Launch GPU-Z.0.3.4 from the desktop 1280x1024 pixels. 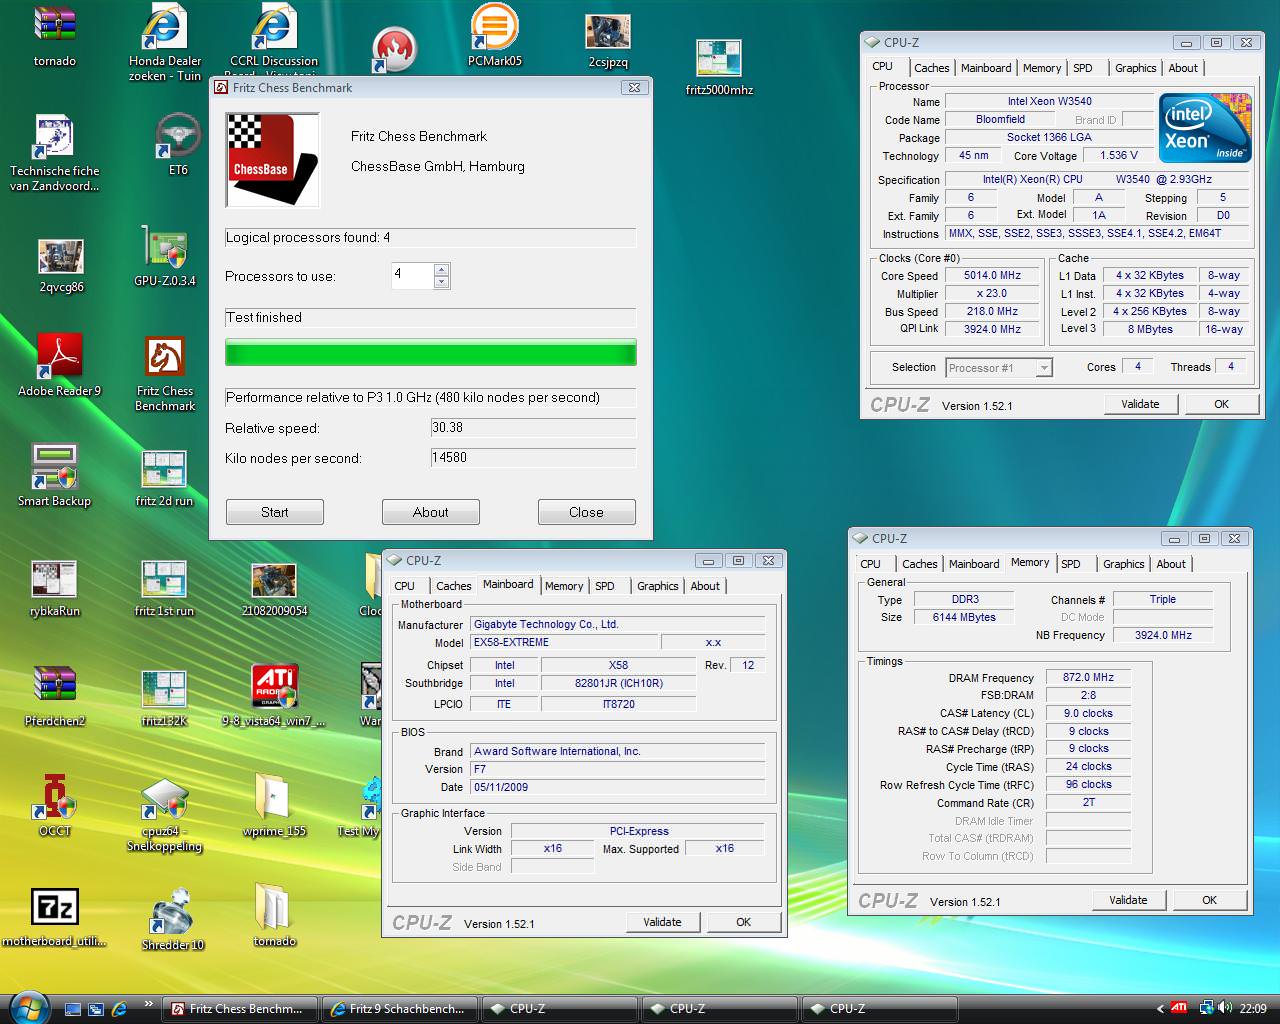click(x=165, y=257)
